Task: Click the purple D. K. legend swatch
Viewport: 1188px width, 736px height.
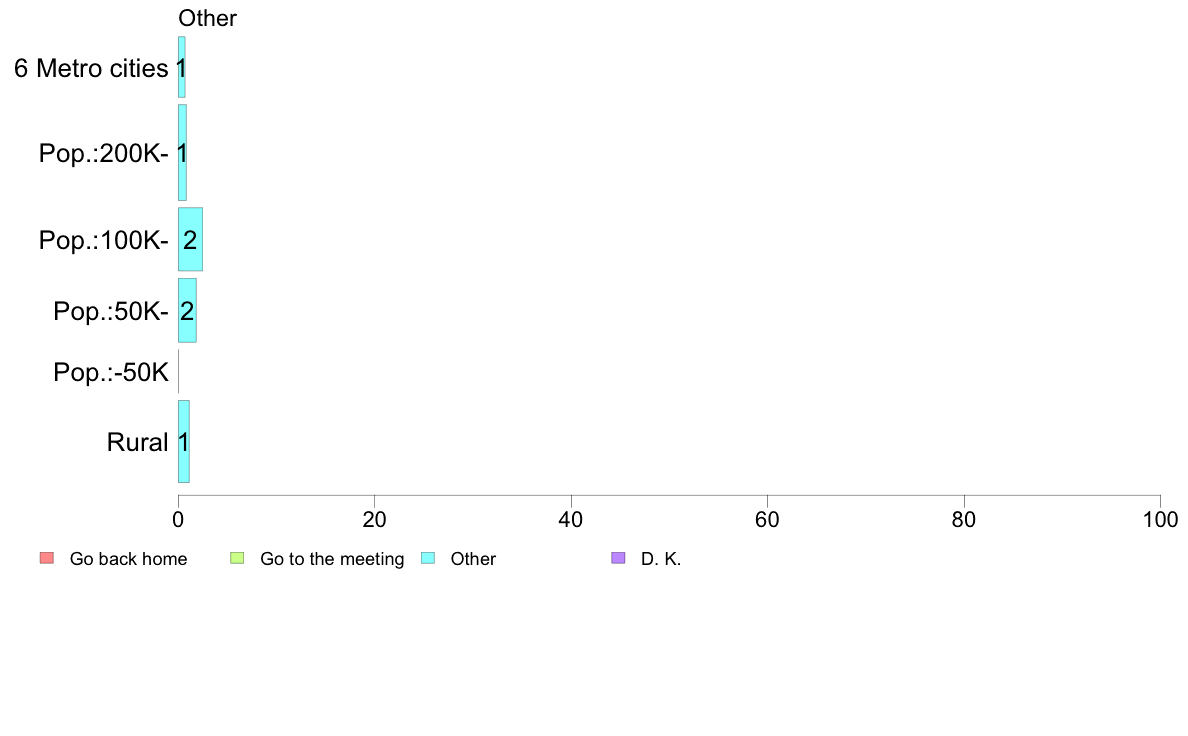Action: [618, 559]
